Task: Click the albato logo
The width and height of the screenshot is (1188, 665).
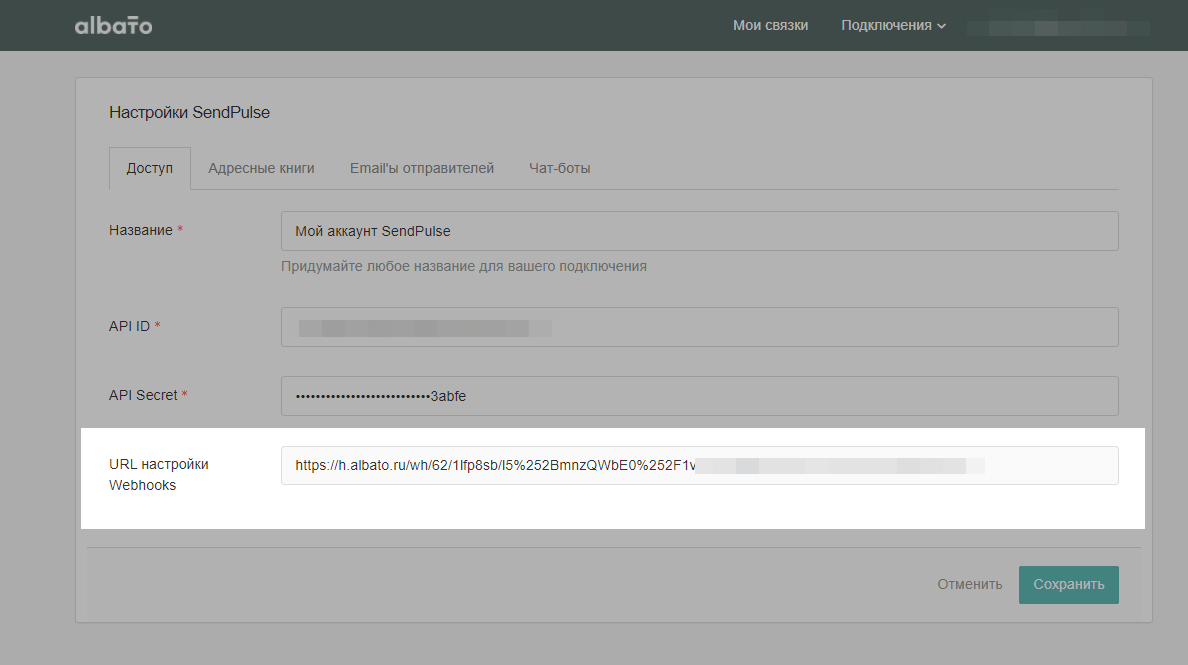Action: tap(114, 26)
